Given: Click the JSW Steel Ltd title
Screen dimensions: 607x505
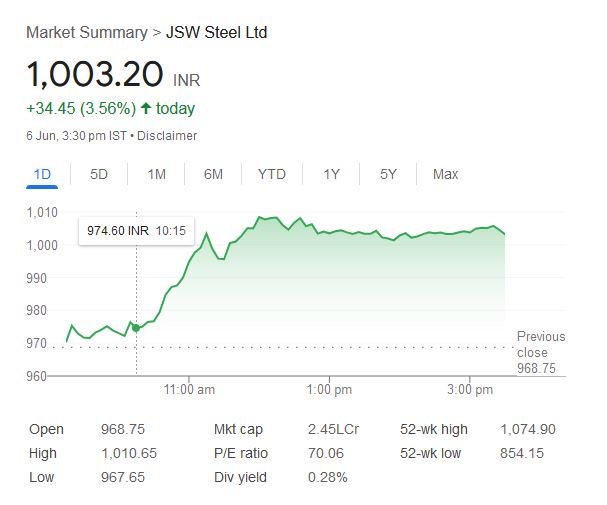Looking at the screenshot, I should point(216,32).
